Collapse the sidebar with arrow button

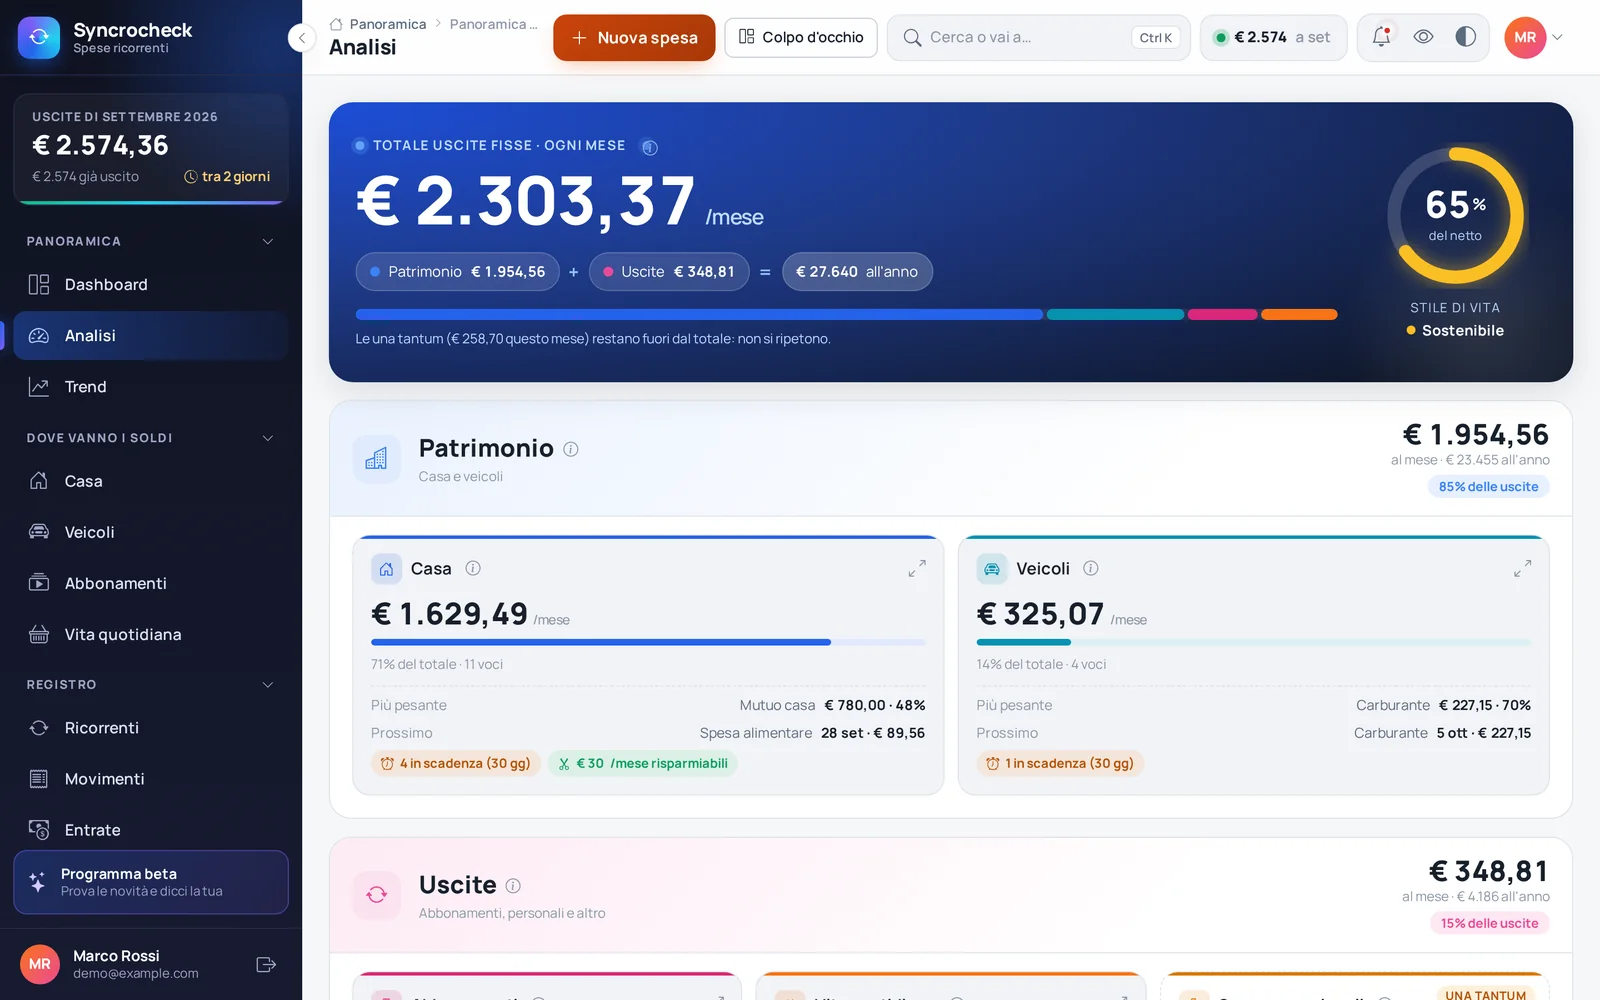click(301, 38)
